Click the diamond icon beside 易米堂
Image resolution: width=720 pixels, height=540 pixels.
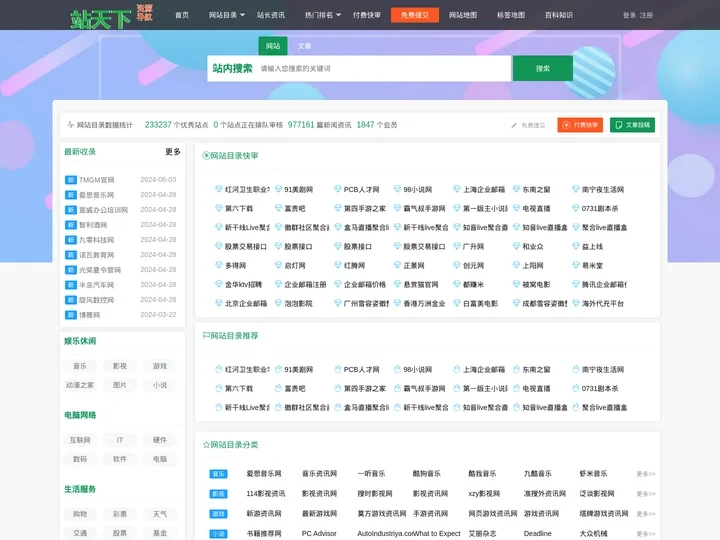tap(576, 265)
